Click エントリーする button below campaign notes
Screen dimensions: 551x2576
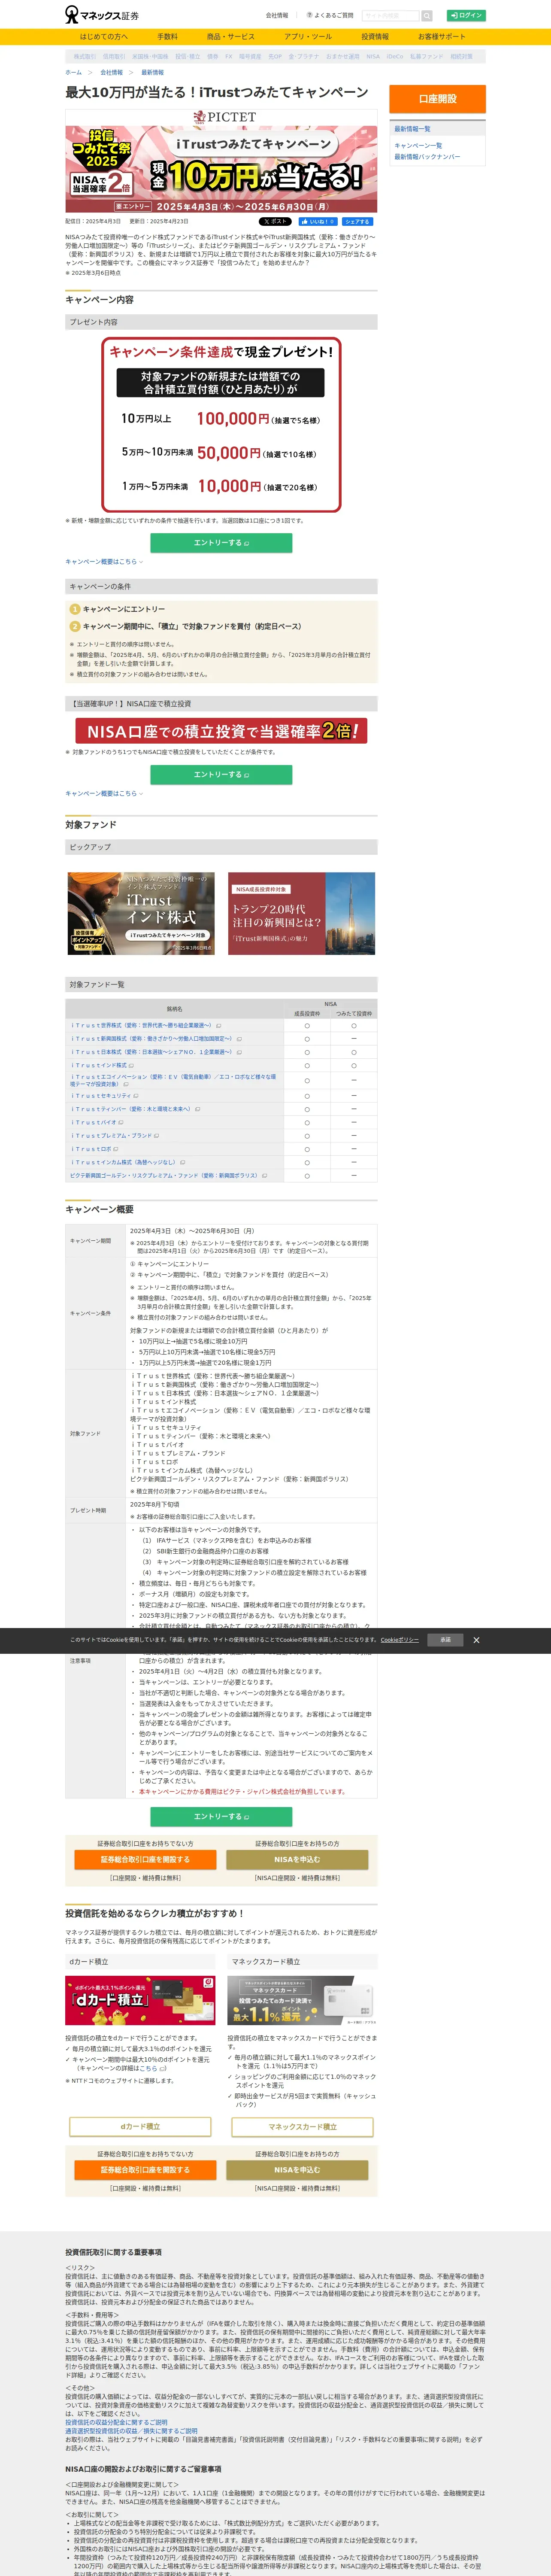[x=221, y=1817]
